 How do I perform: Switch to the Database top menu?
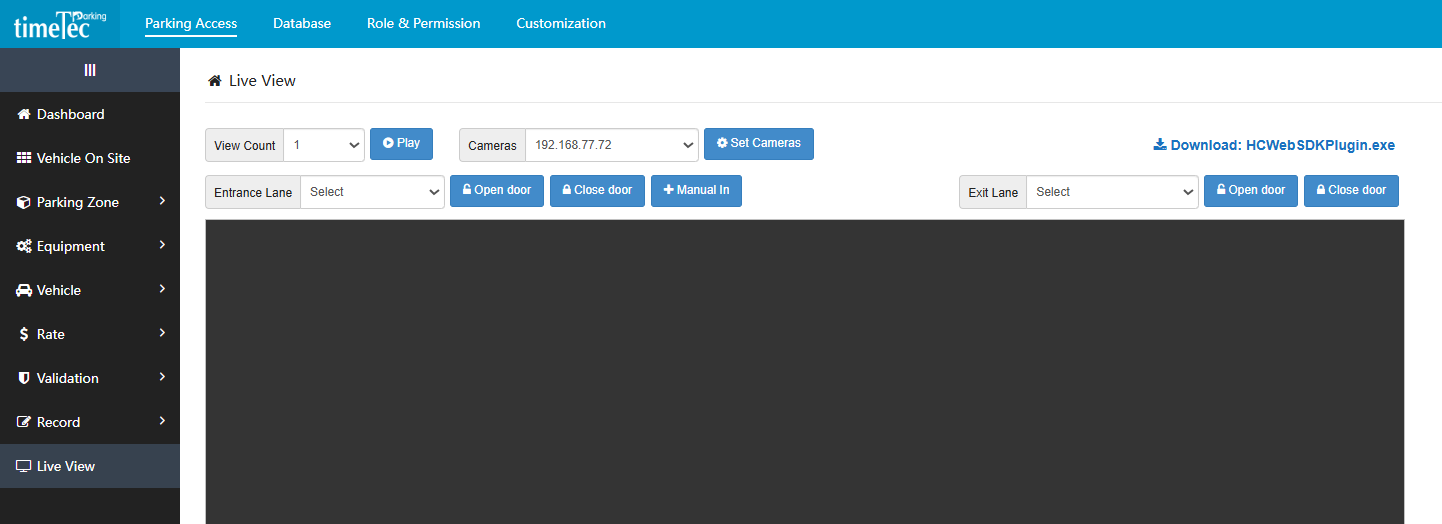pos(302,23)
